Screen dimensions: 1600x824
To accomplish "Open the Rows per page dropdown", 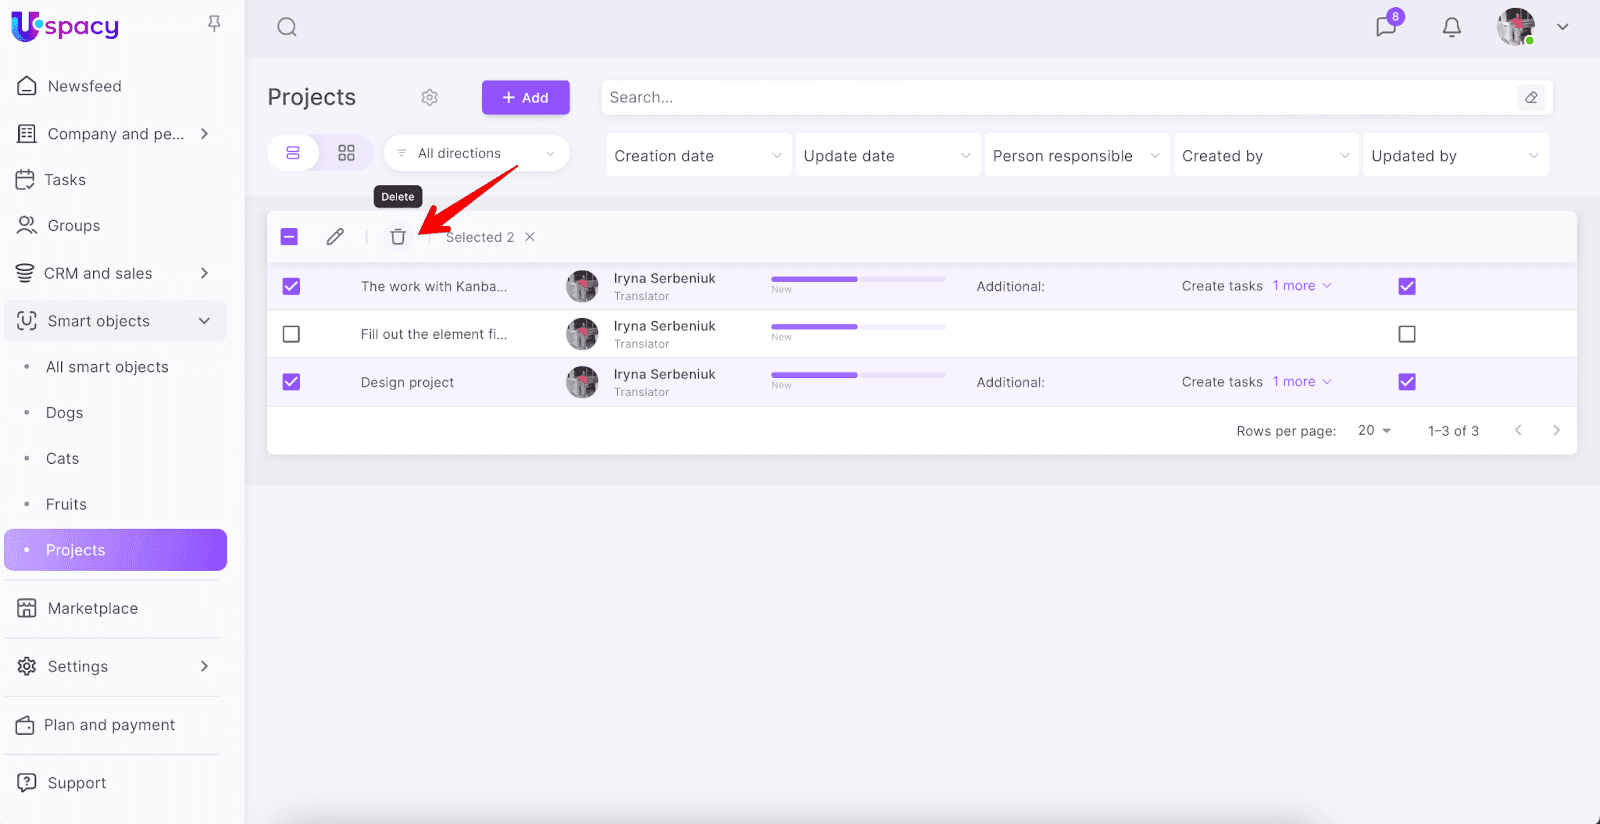I will coord(1374,431).
